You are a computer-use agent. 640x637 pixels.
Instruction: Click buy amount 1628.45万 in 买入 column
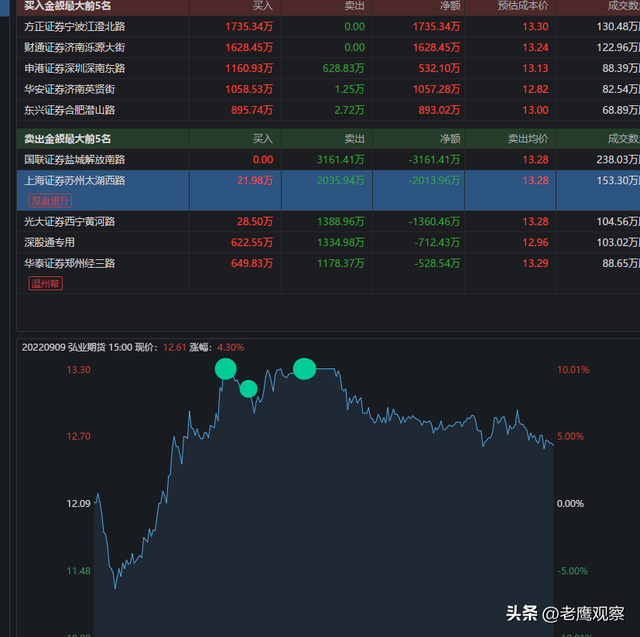[249, 47]
